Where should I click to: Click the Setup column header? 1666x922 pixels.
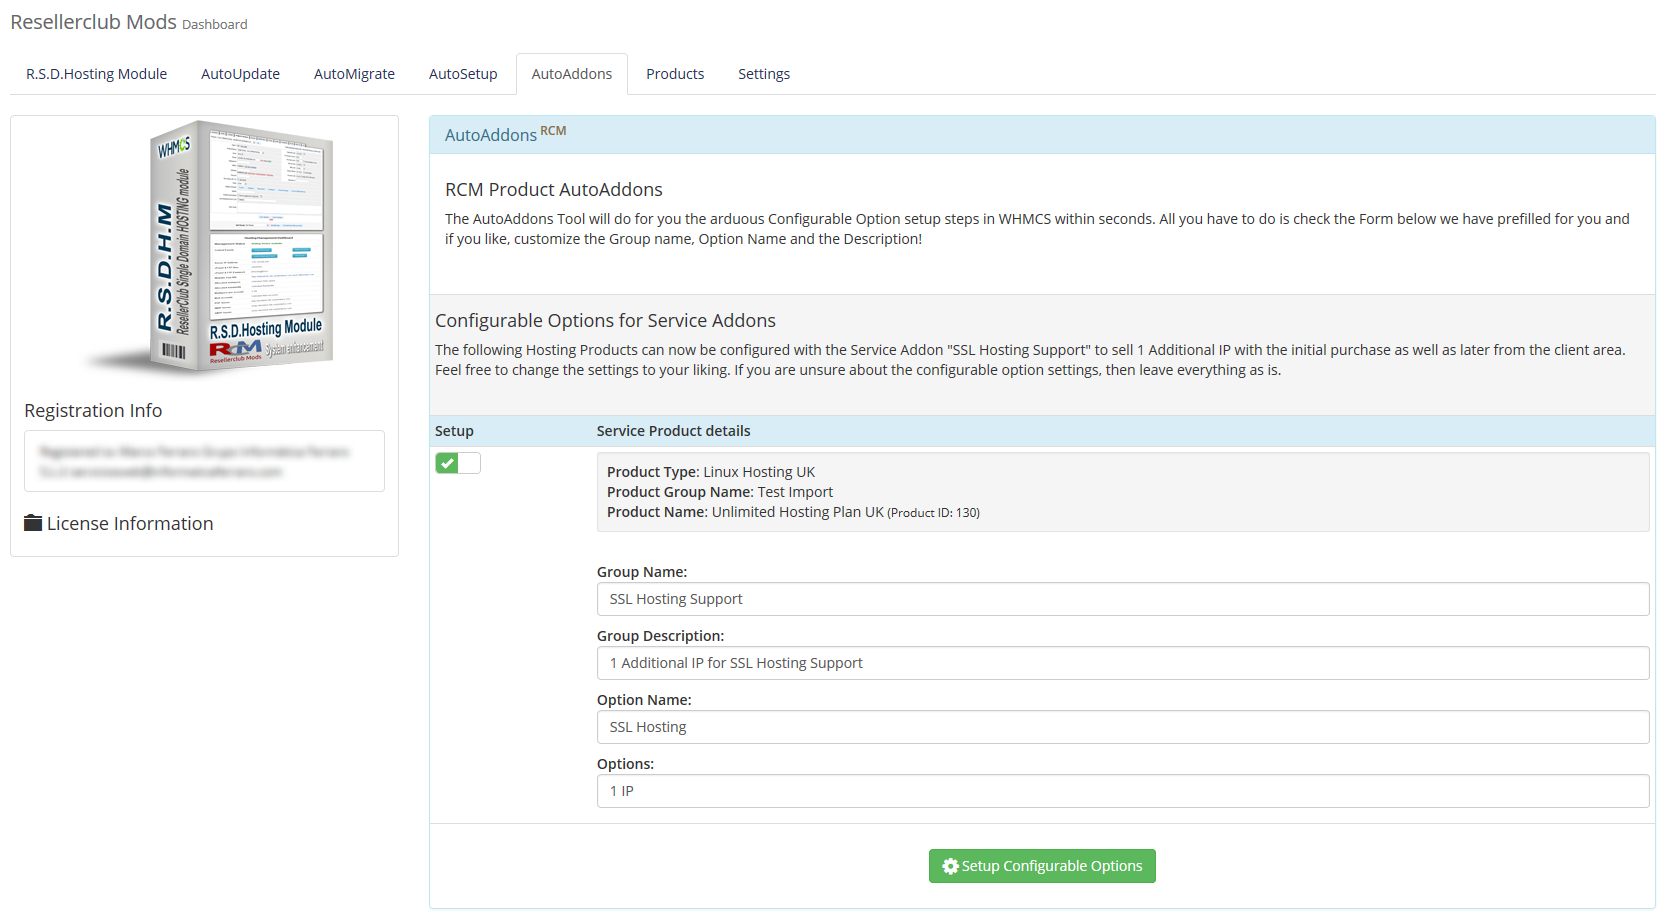click(x=454, y=431)
